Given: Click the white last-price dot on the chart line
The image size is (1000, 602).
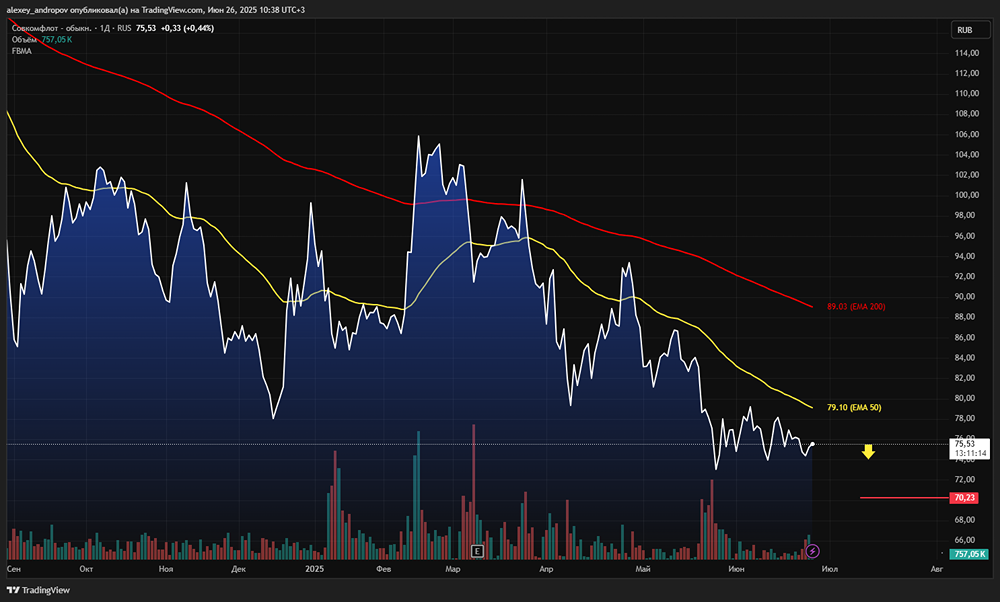Looking at the screenshot, I should click(x=812, y=444).
